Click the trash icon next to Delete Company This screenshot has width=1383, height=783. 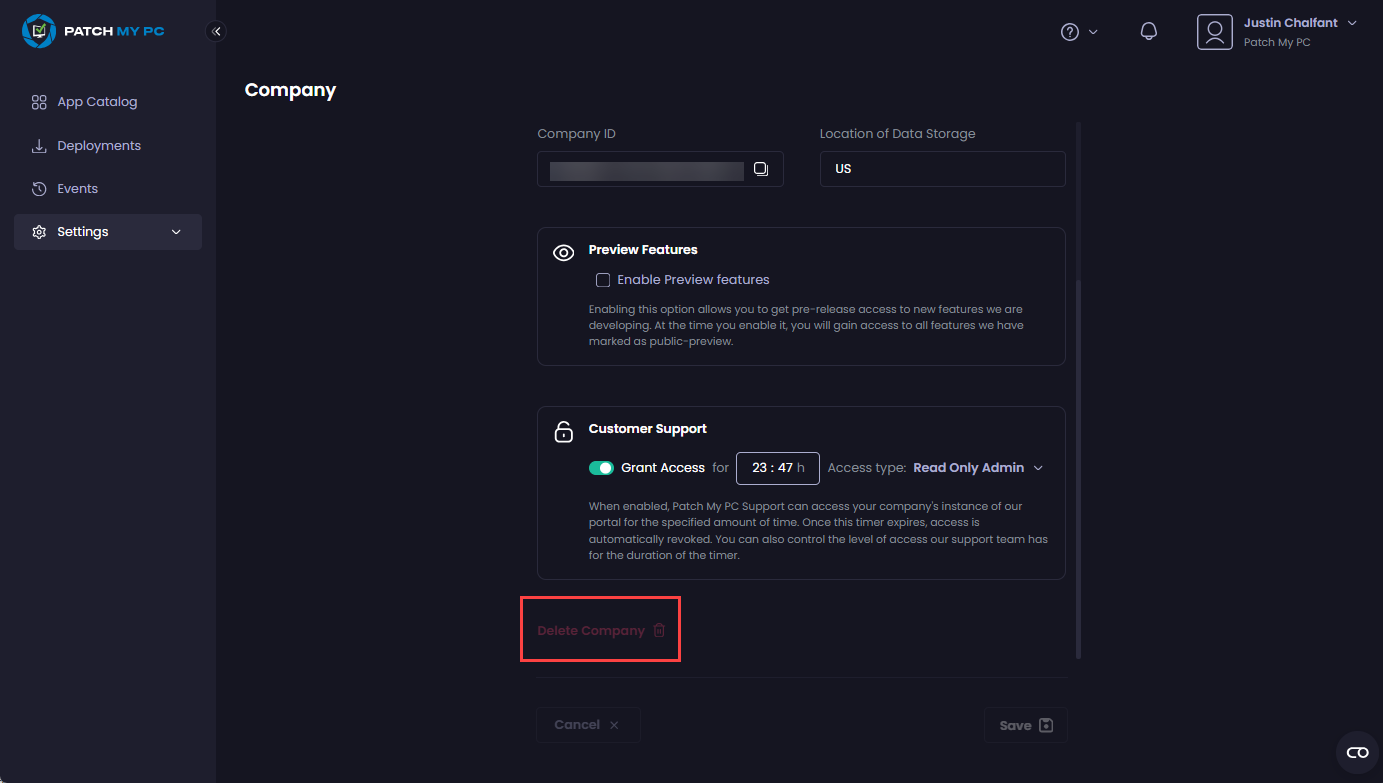click(x=659, y=630)
